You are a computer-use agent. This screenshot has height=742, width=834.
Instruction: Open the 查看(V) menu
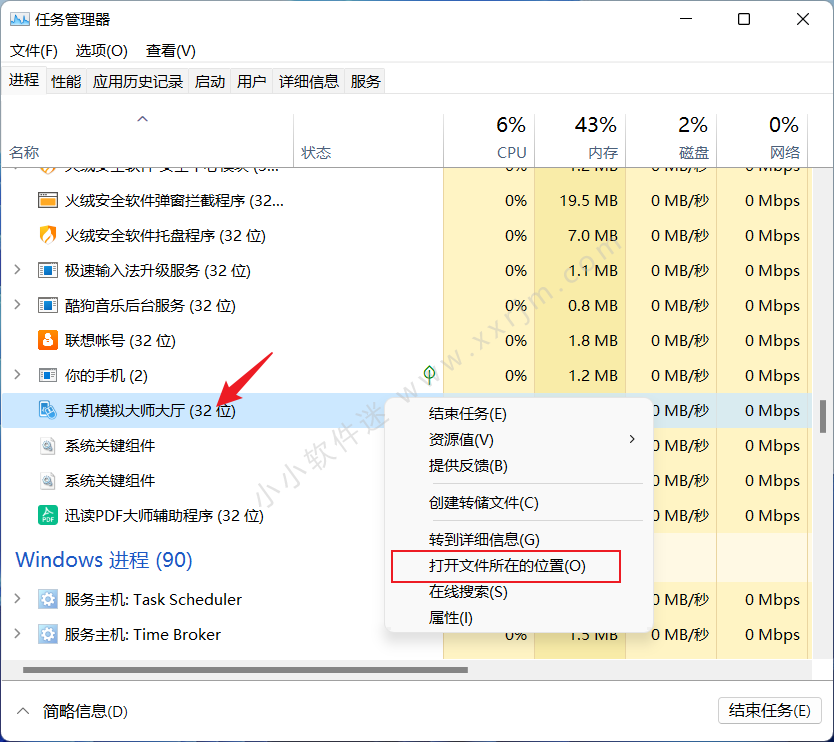tap(171, 51)
